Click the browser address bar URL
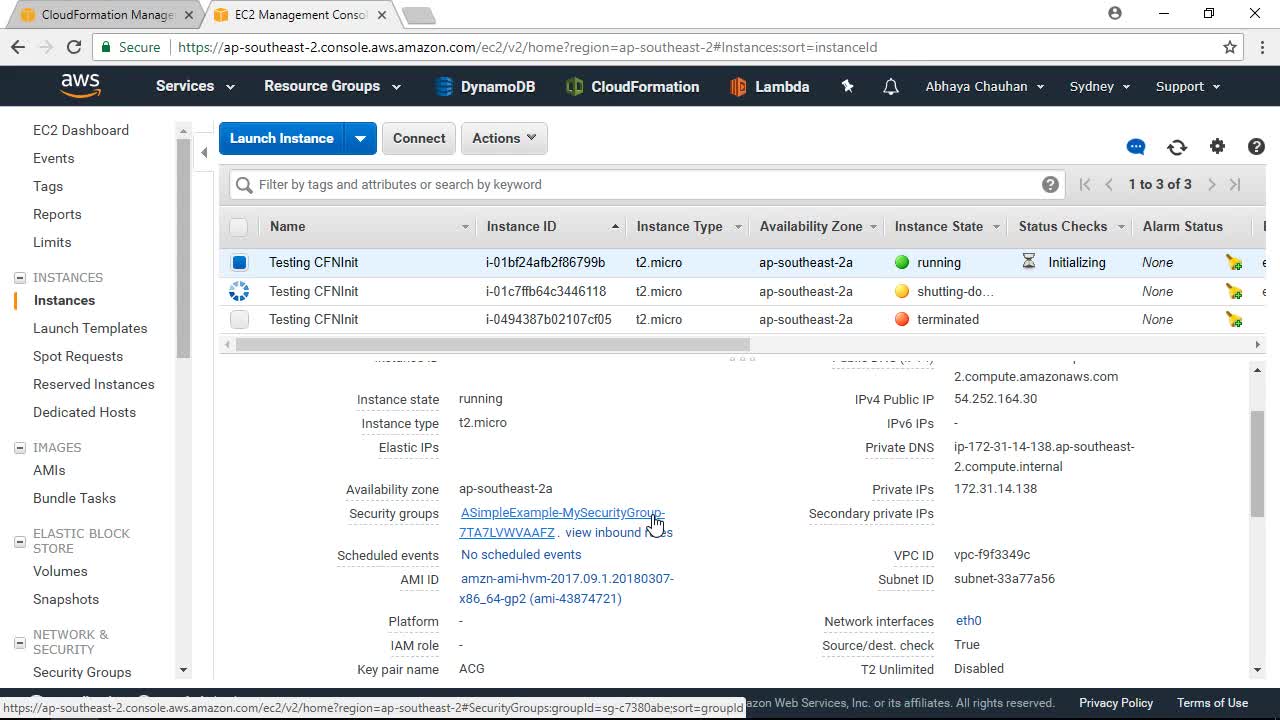The width and height of the screenshot is (1280, 720). point(528,47)
